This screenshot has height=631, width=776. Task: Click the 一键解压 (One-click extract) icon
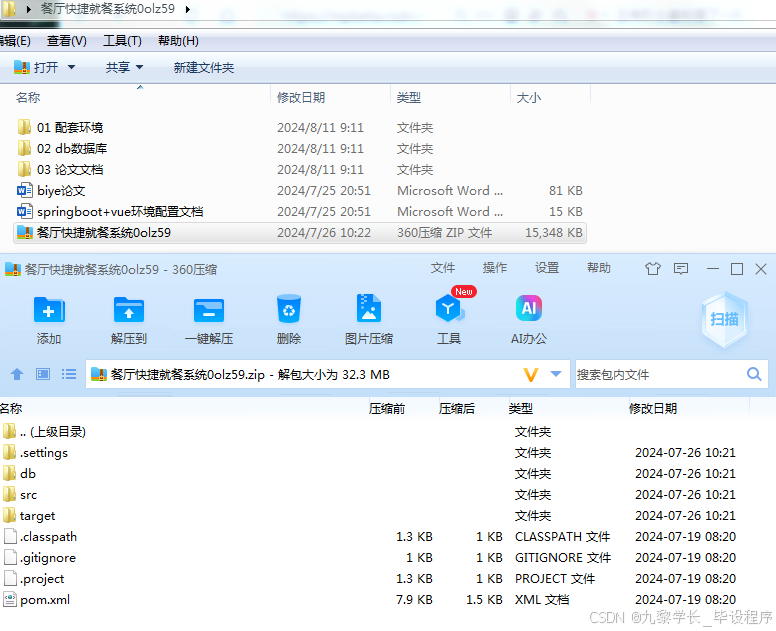pyautogui.click(x=208, y=311)
